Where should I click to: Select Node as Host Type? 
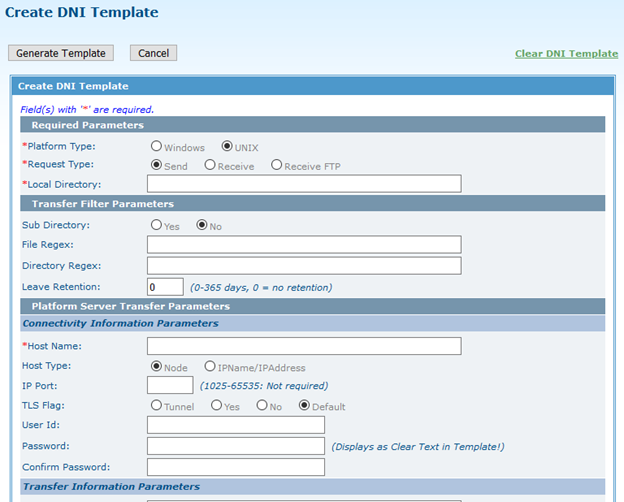coord(156,366)
